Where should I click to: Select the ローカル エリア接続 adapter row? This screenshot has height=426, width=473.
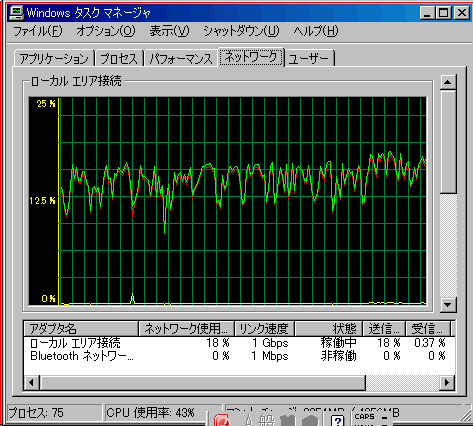click(238, 343)
